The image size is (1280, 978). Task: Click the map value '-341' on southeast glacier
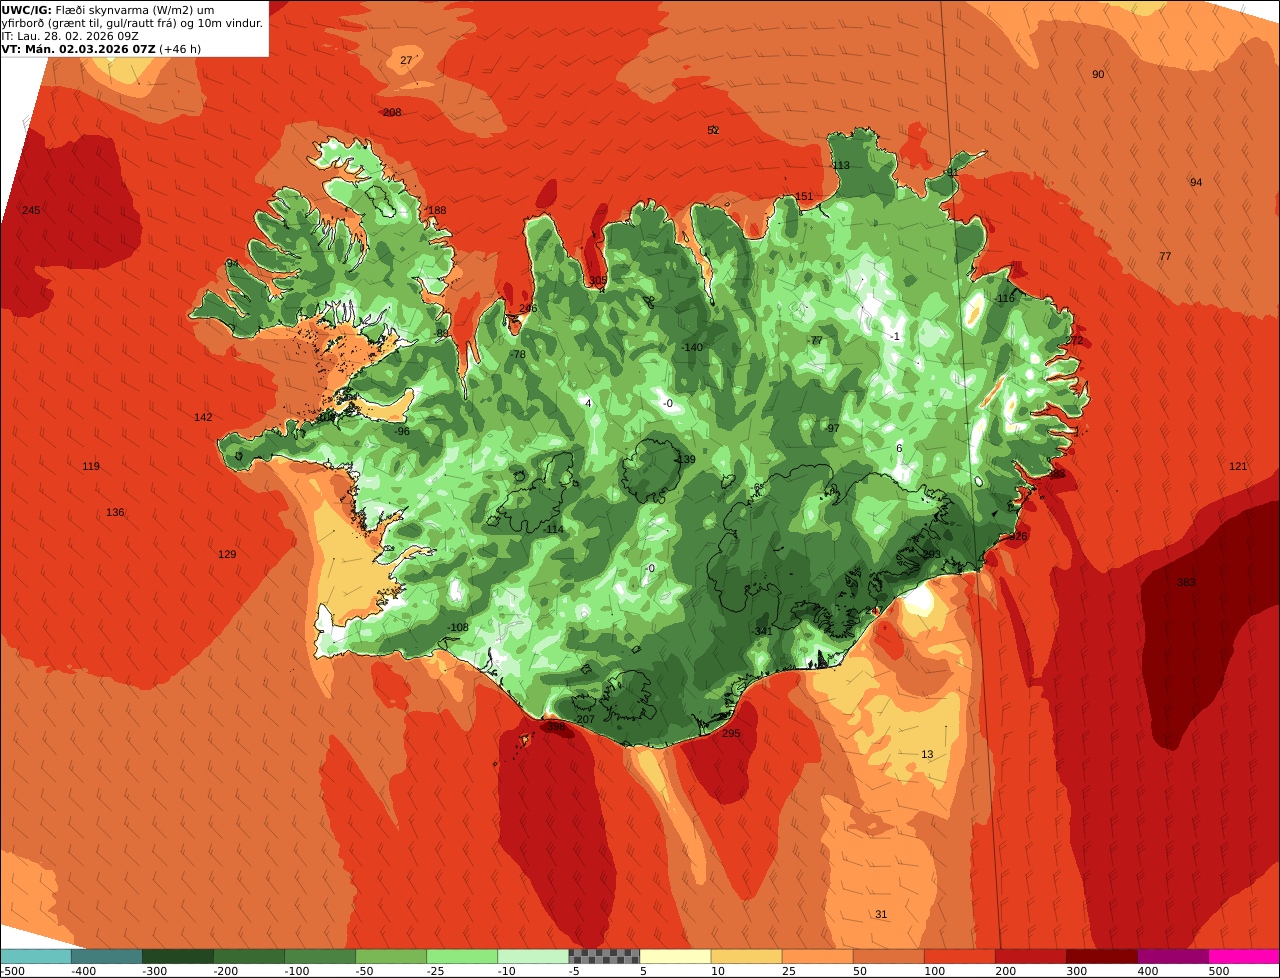(x=762, y=631)
